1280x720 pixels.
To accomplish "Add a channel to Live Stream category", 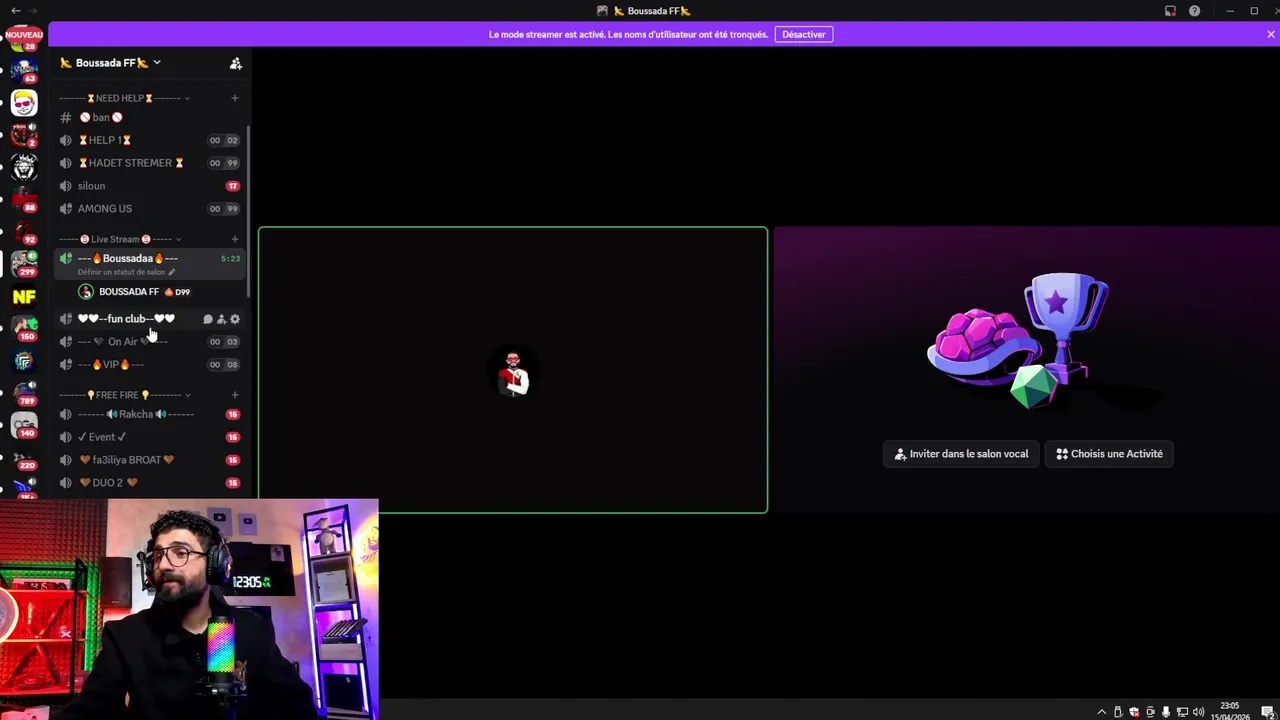I will tap(235, 239).
